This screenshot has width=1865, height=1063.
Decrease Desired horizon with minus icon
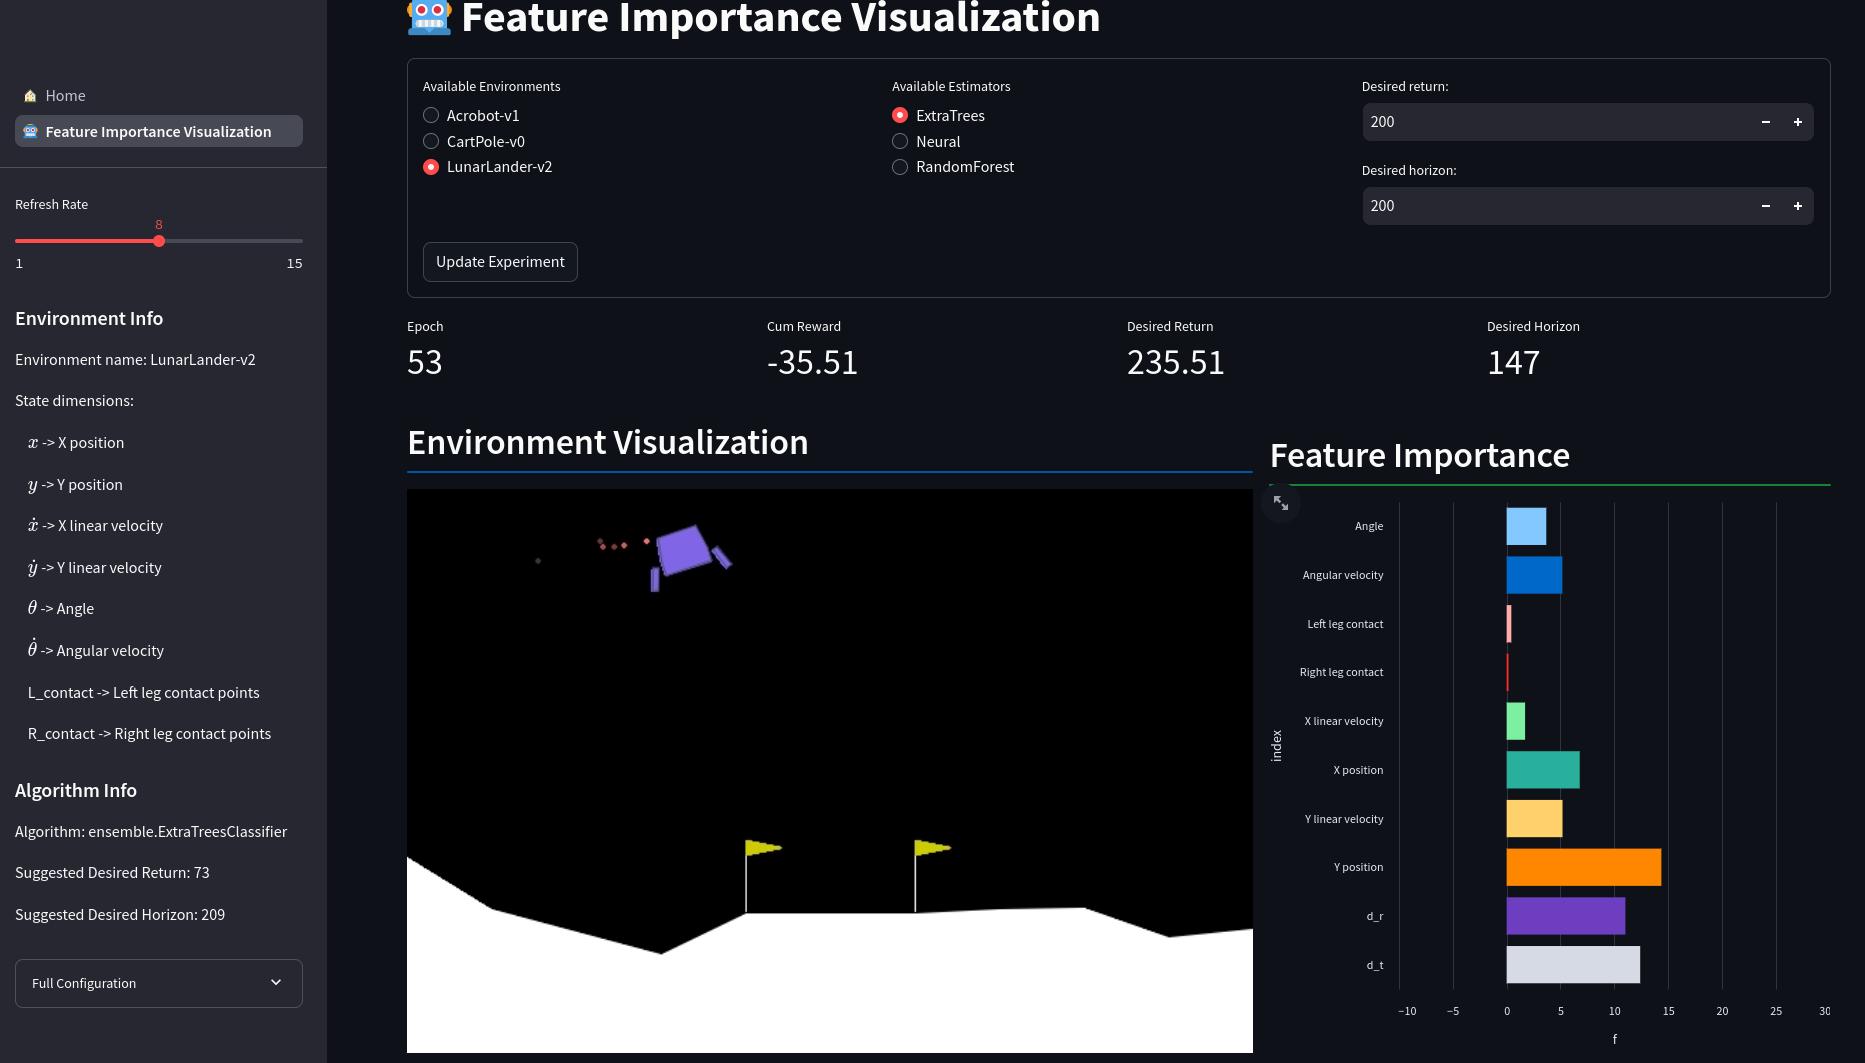(x=1765, y=206)
